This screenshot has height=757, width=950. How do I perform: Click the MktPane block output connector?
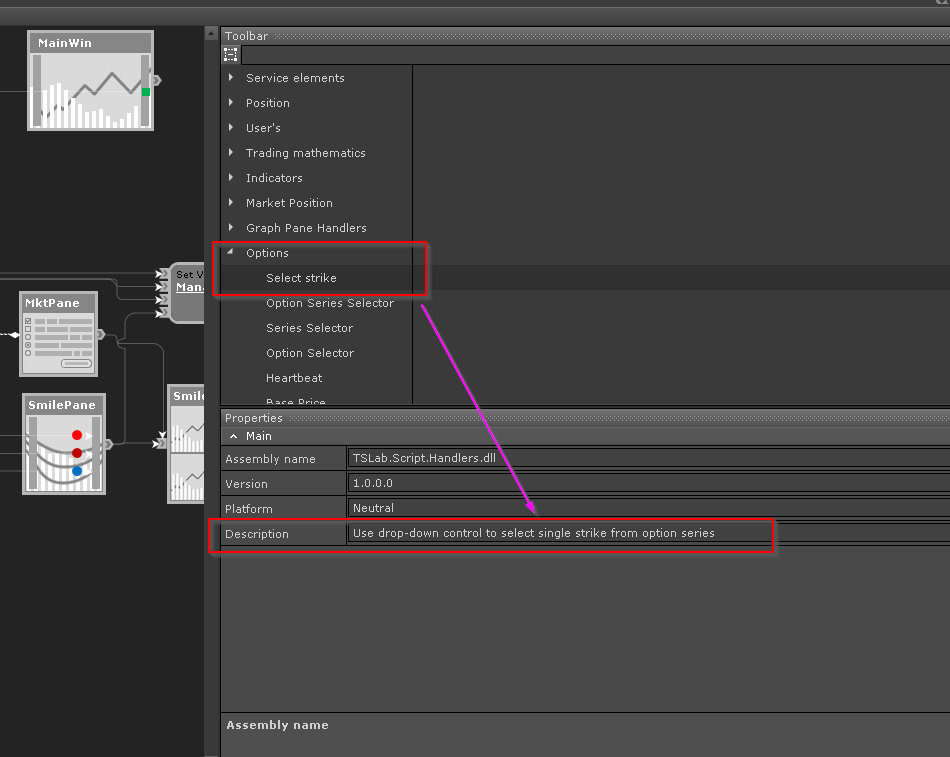click(100, 335)
